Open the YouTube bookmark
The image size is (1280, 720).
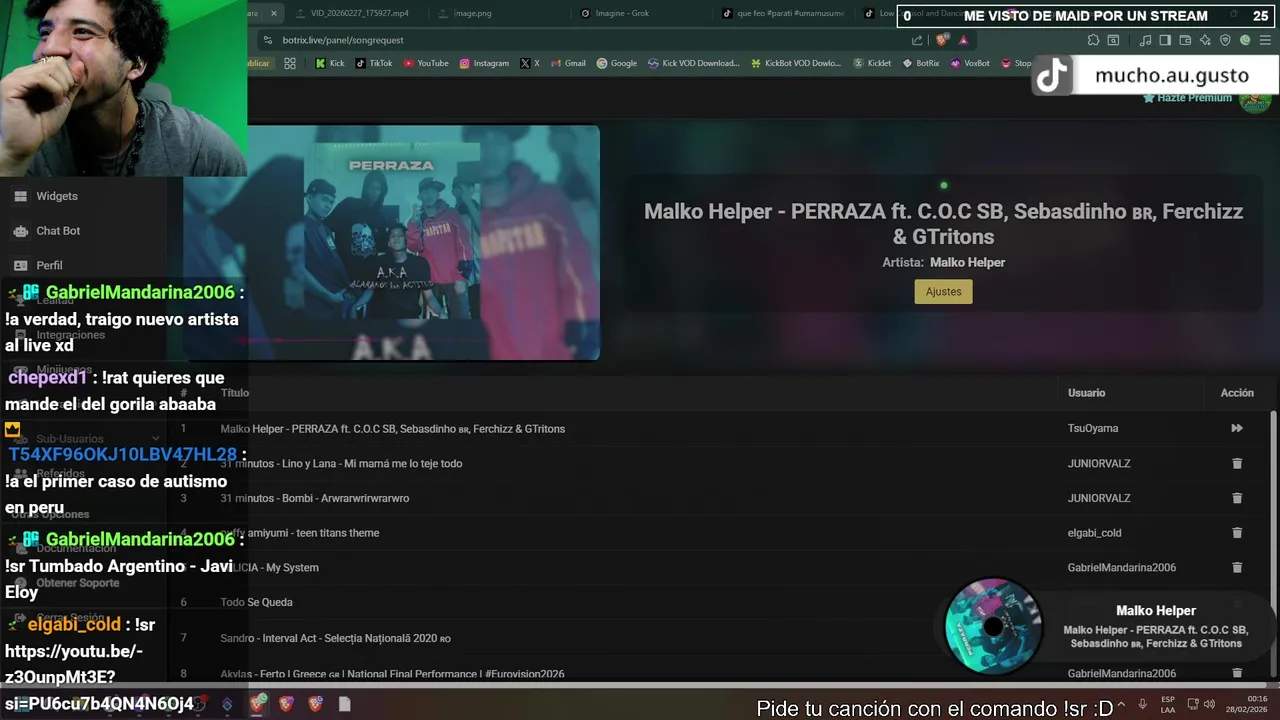[426, 63]
